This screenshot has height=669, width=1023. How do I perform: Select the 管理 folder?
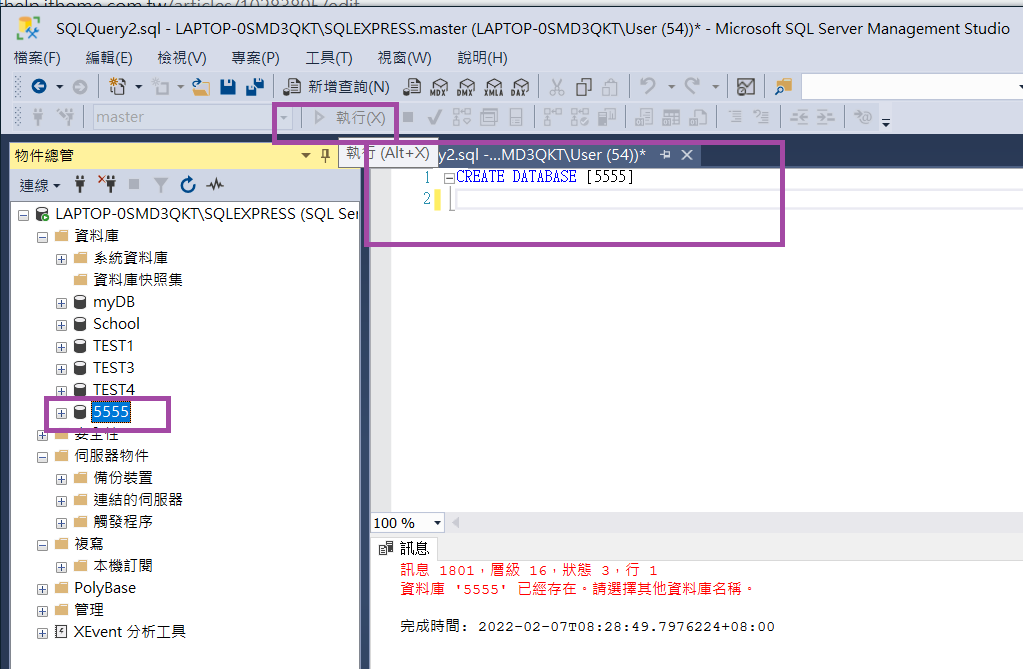89,610
